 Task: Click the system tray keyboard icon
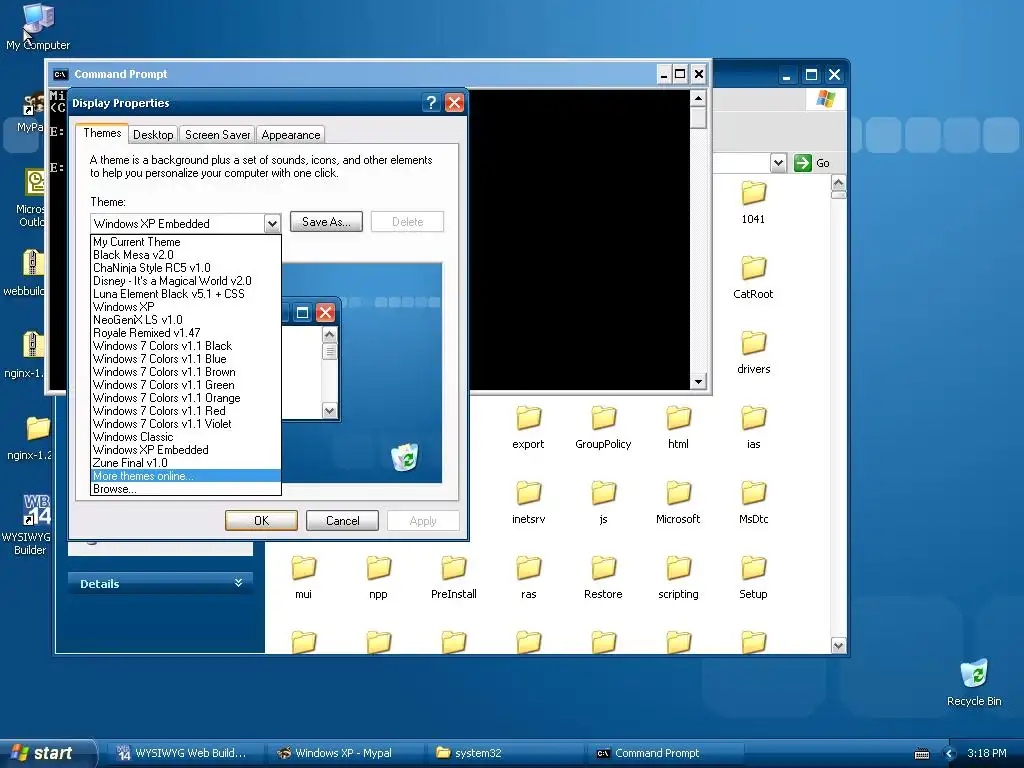pyautogui.click(x=921, y=754)
